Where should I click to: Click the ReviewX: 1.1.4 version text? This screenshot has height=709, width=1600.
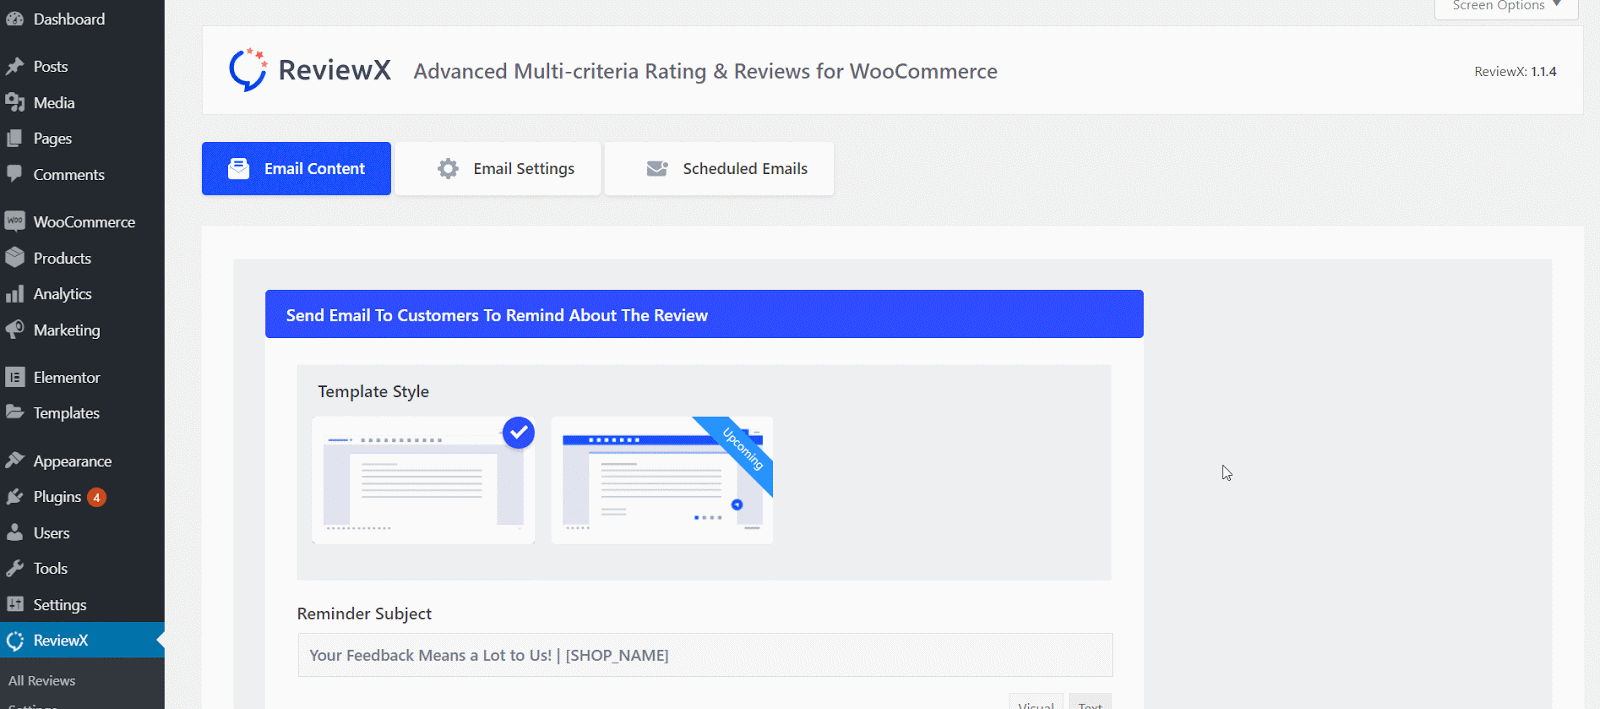[1515, 71]
